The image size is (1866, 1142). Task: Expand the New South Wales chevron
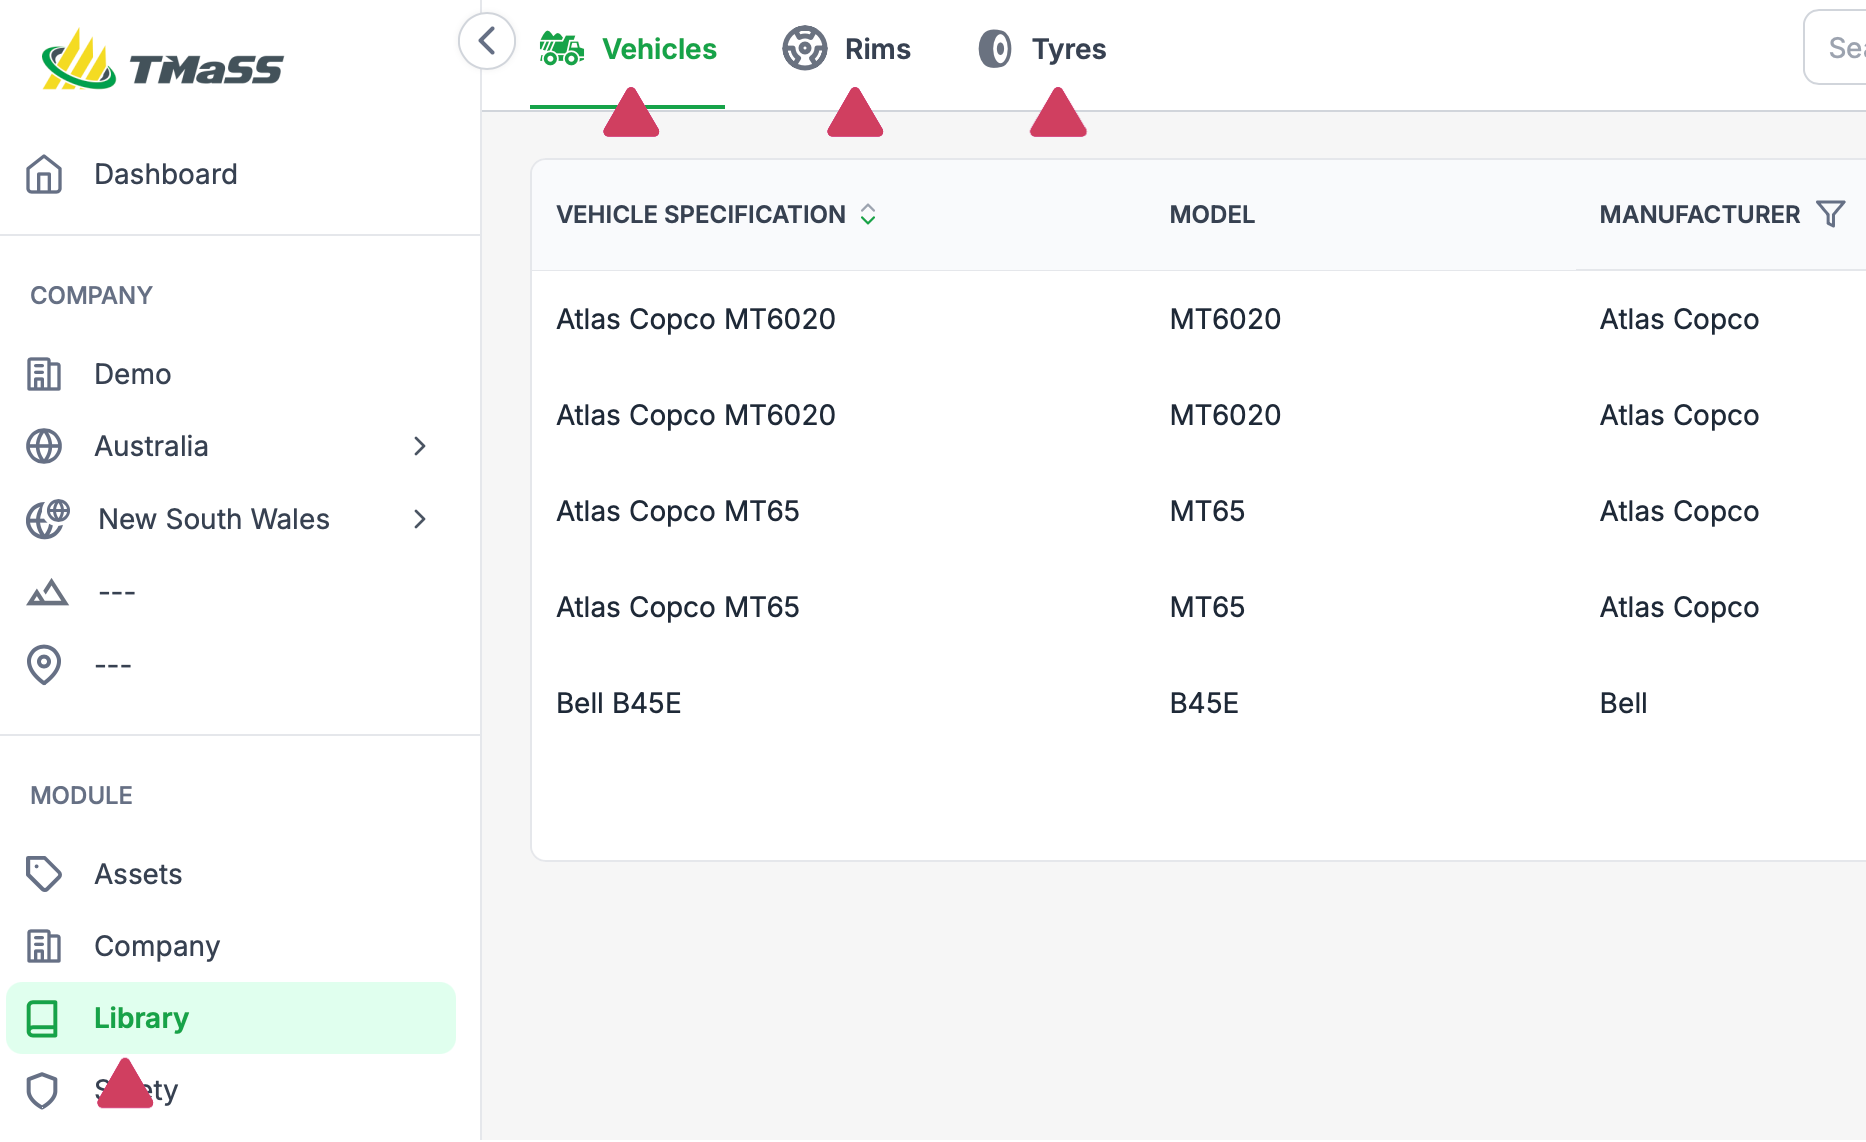click(420, 519)
